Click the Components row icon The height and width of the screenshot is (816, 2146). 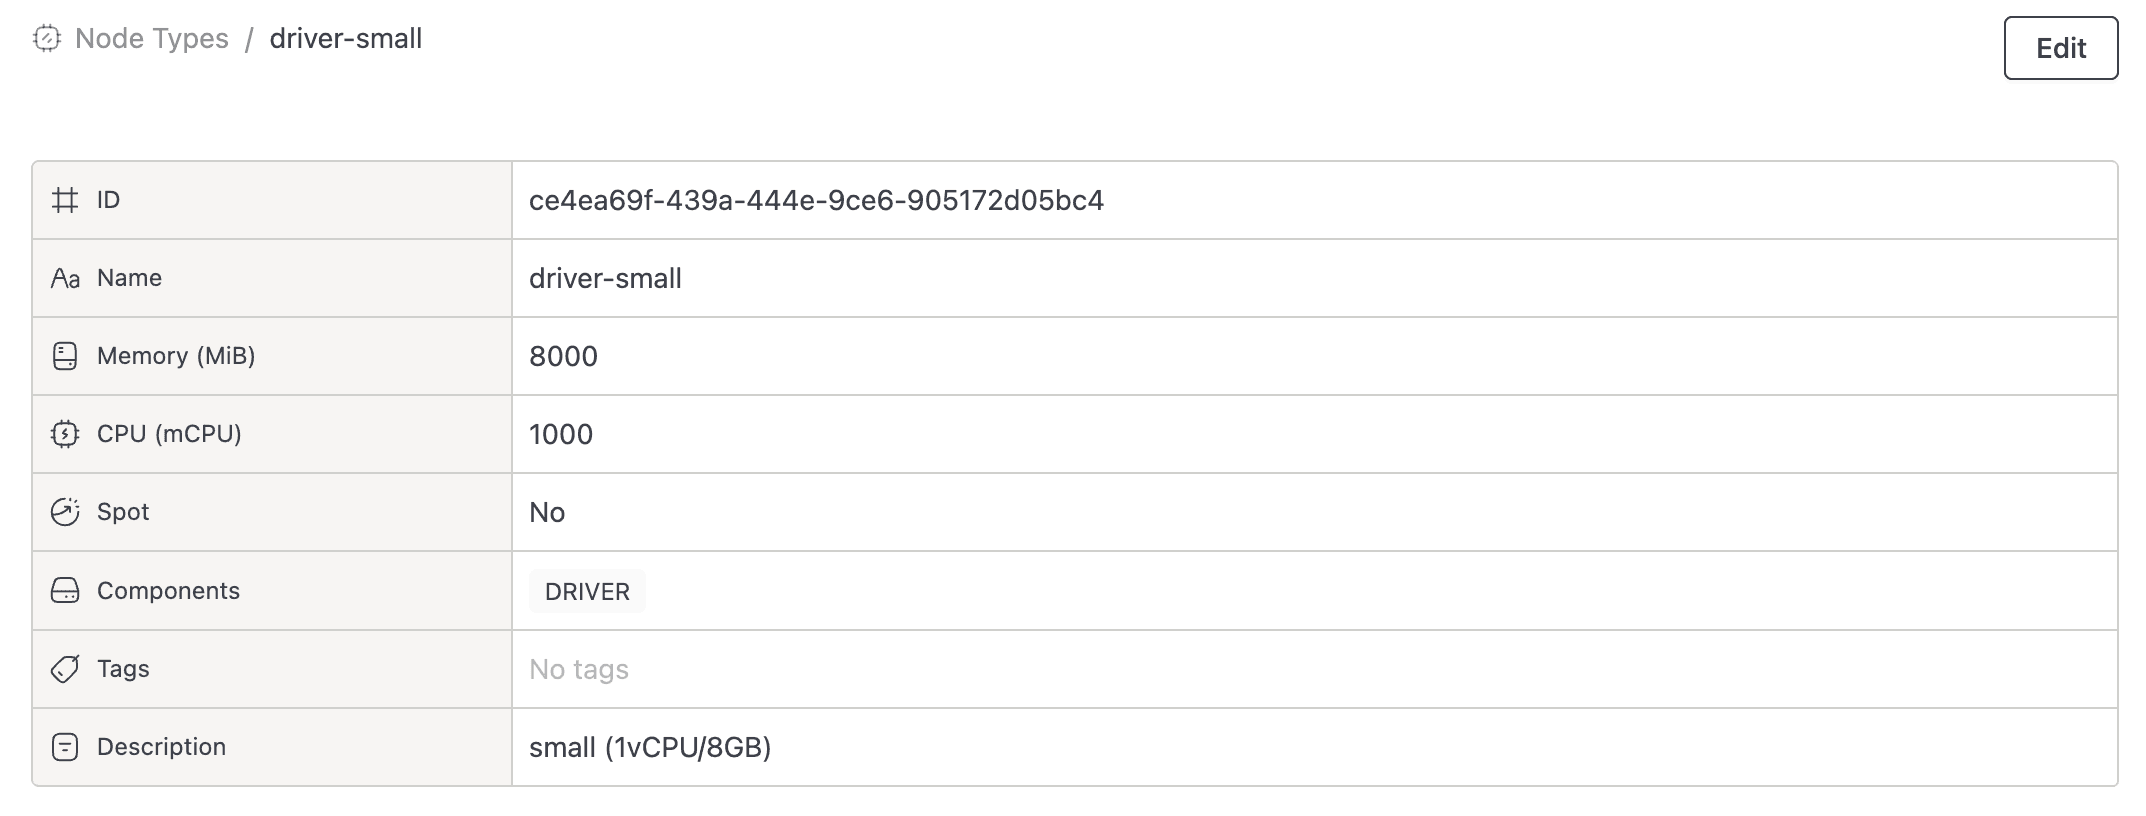[x=65, y=591]
